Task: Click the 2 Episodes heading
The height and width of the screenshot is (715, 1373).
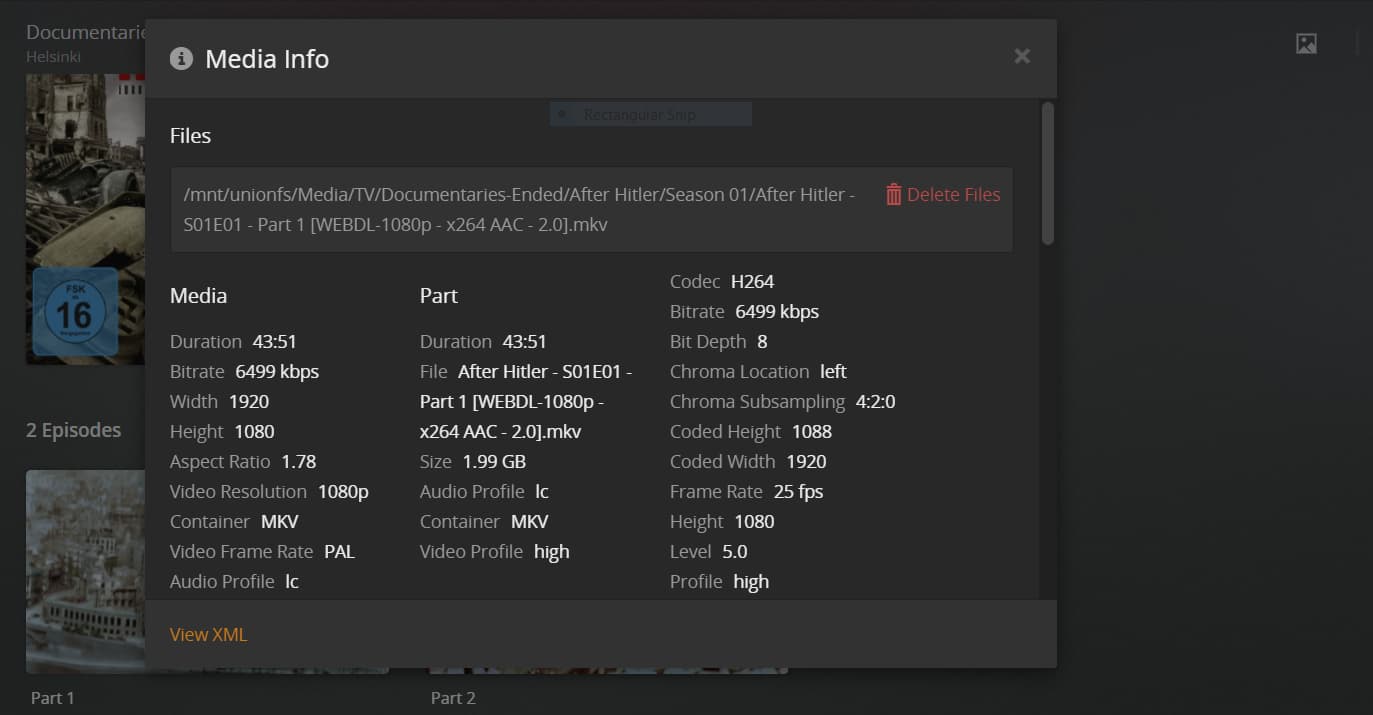Action: click(73, 430)
